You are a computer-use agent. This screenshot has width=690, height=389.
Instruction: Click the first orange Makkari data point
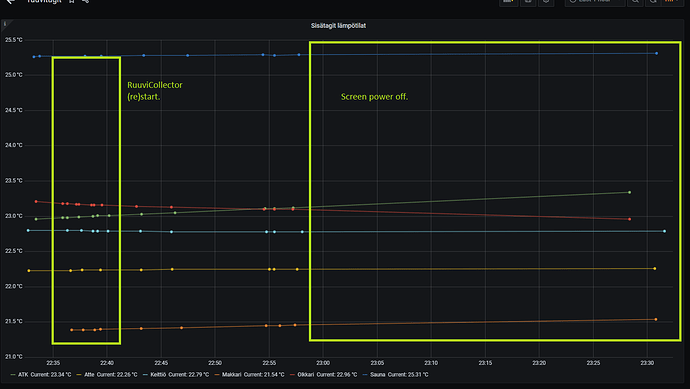[x=72, y=330]
